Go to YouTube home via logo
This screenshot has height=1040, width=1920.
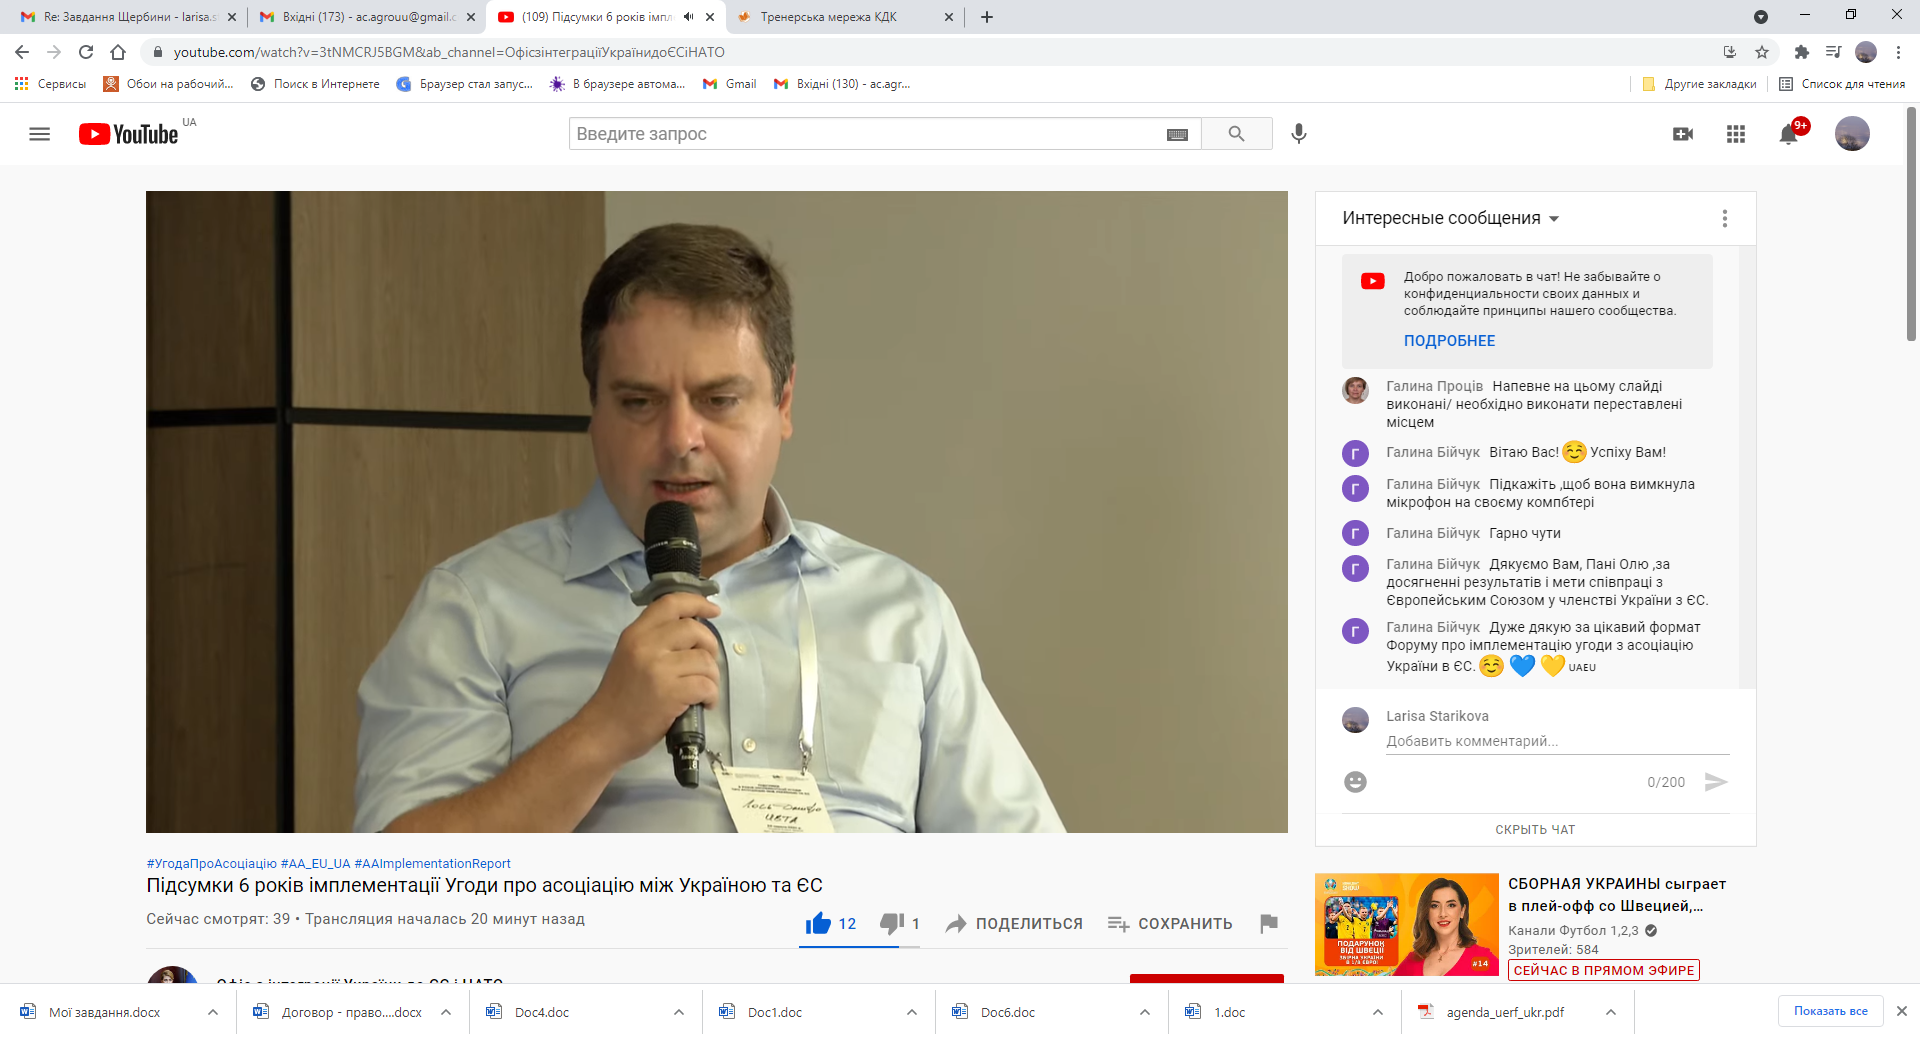(x=129, y=134)
